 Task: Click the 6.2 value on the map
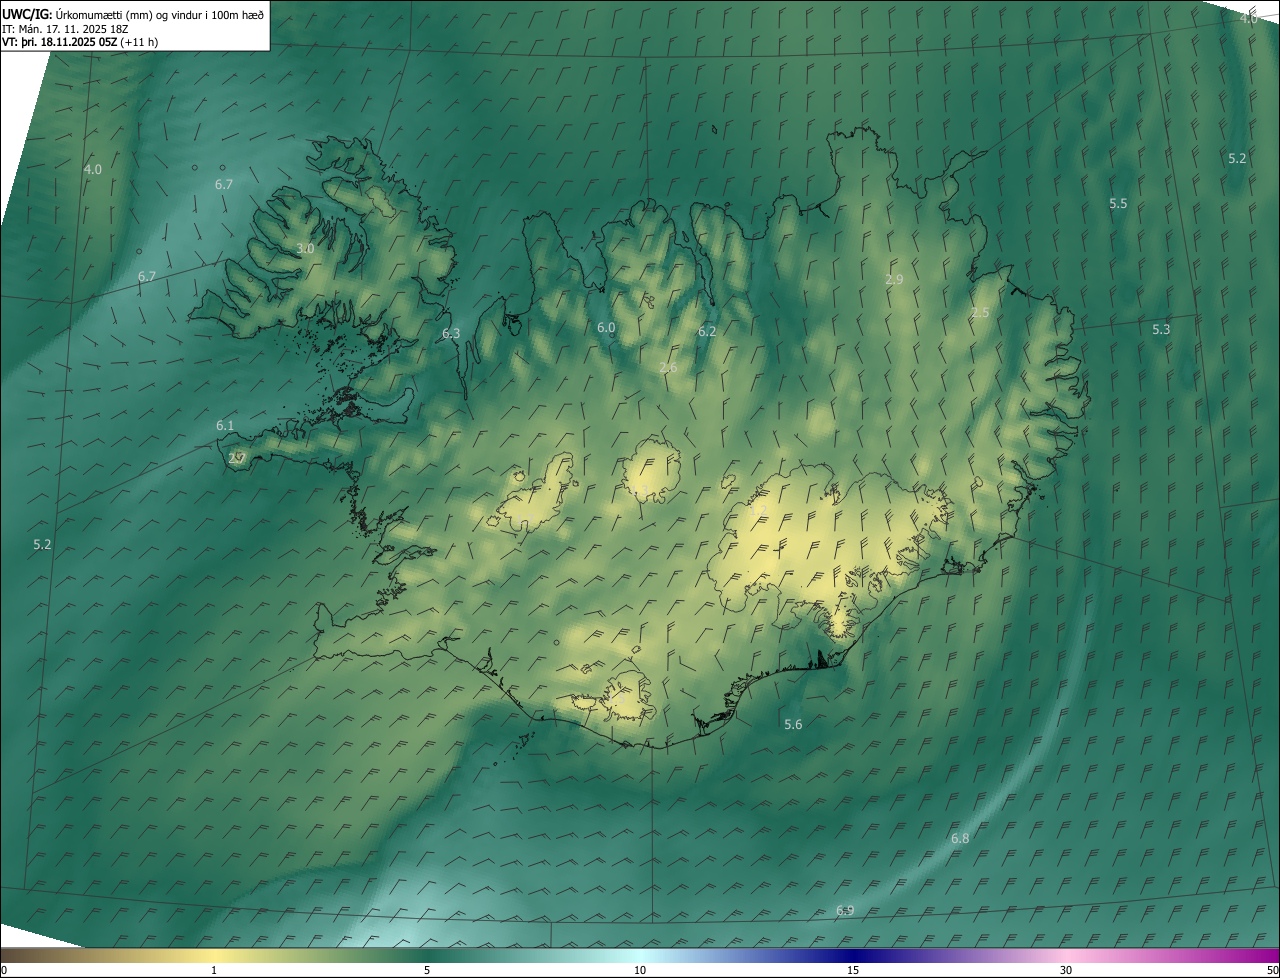(x=707, y=332)
